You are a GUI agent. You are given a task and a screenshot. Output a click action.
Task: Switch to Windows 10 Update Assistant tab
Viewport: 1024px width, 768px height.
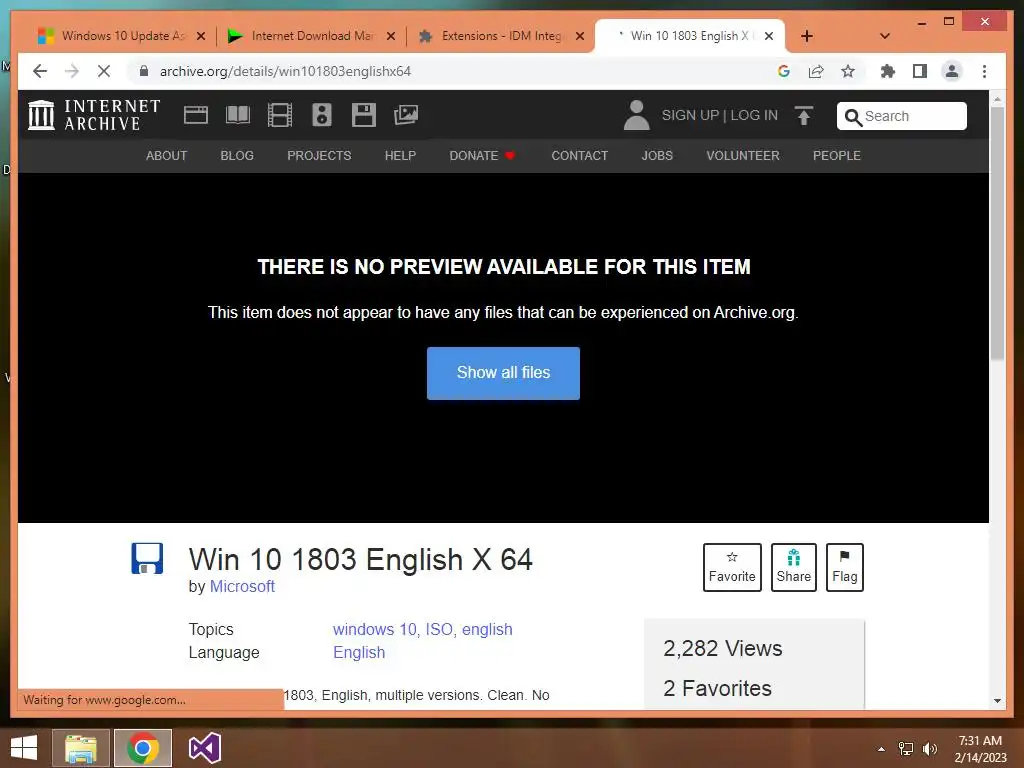[x=121, y=36]
